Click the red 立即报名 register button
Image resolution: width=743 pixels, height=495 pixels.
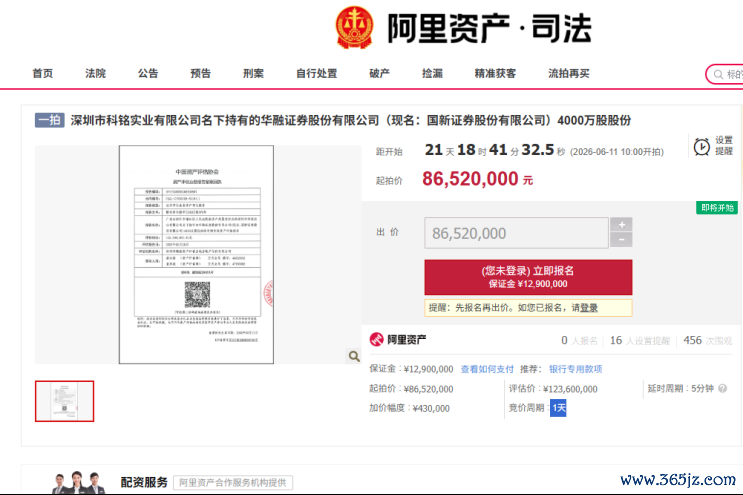coord(528,277)
